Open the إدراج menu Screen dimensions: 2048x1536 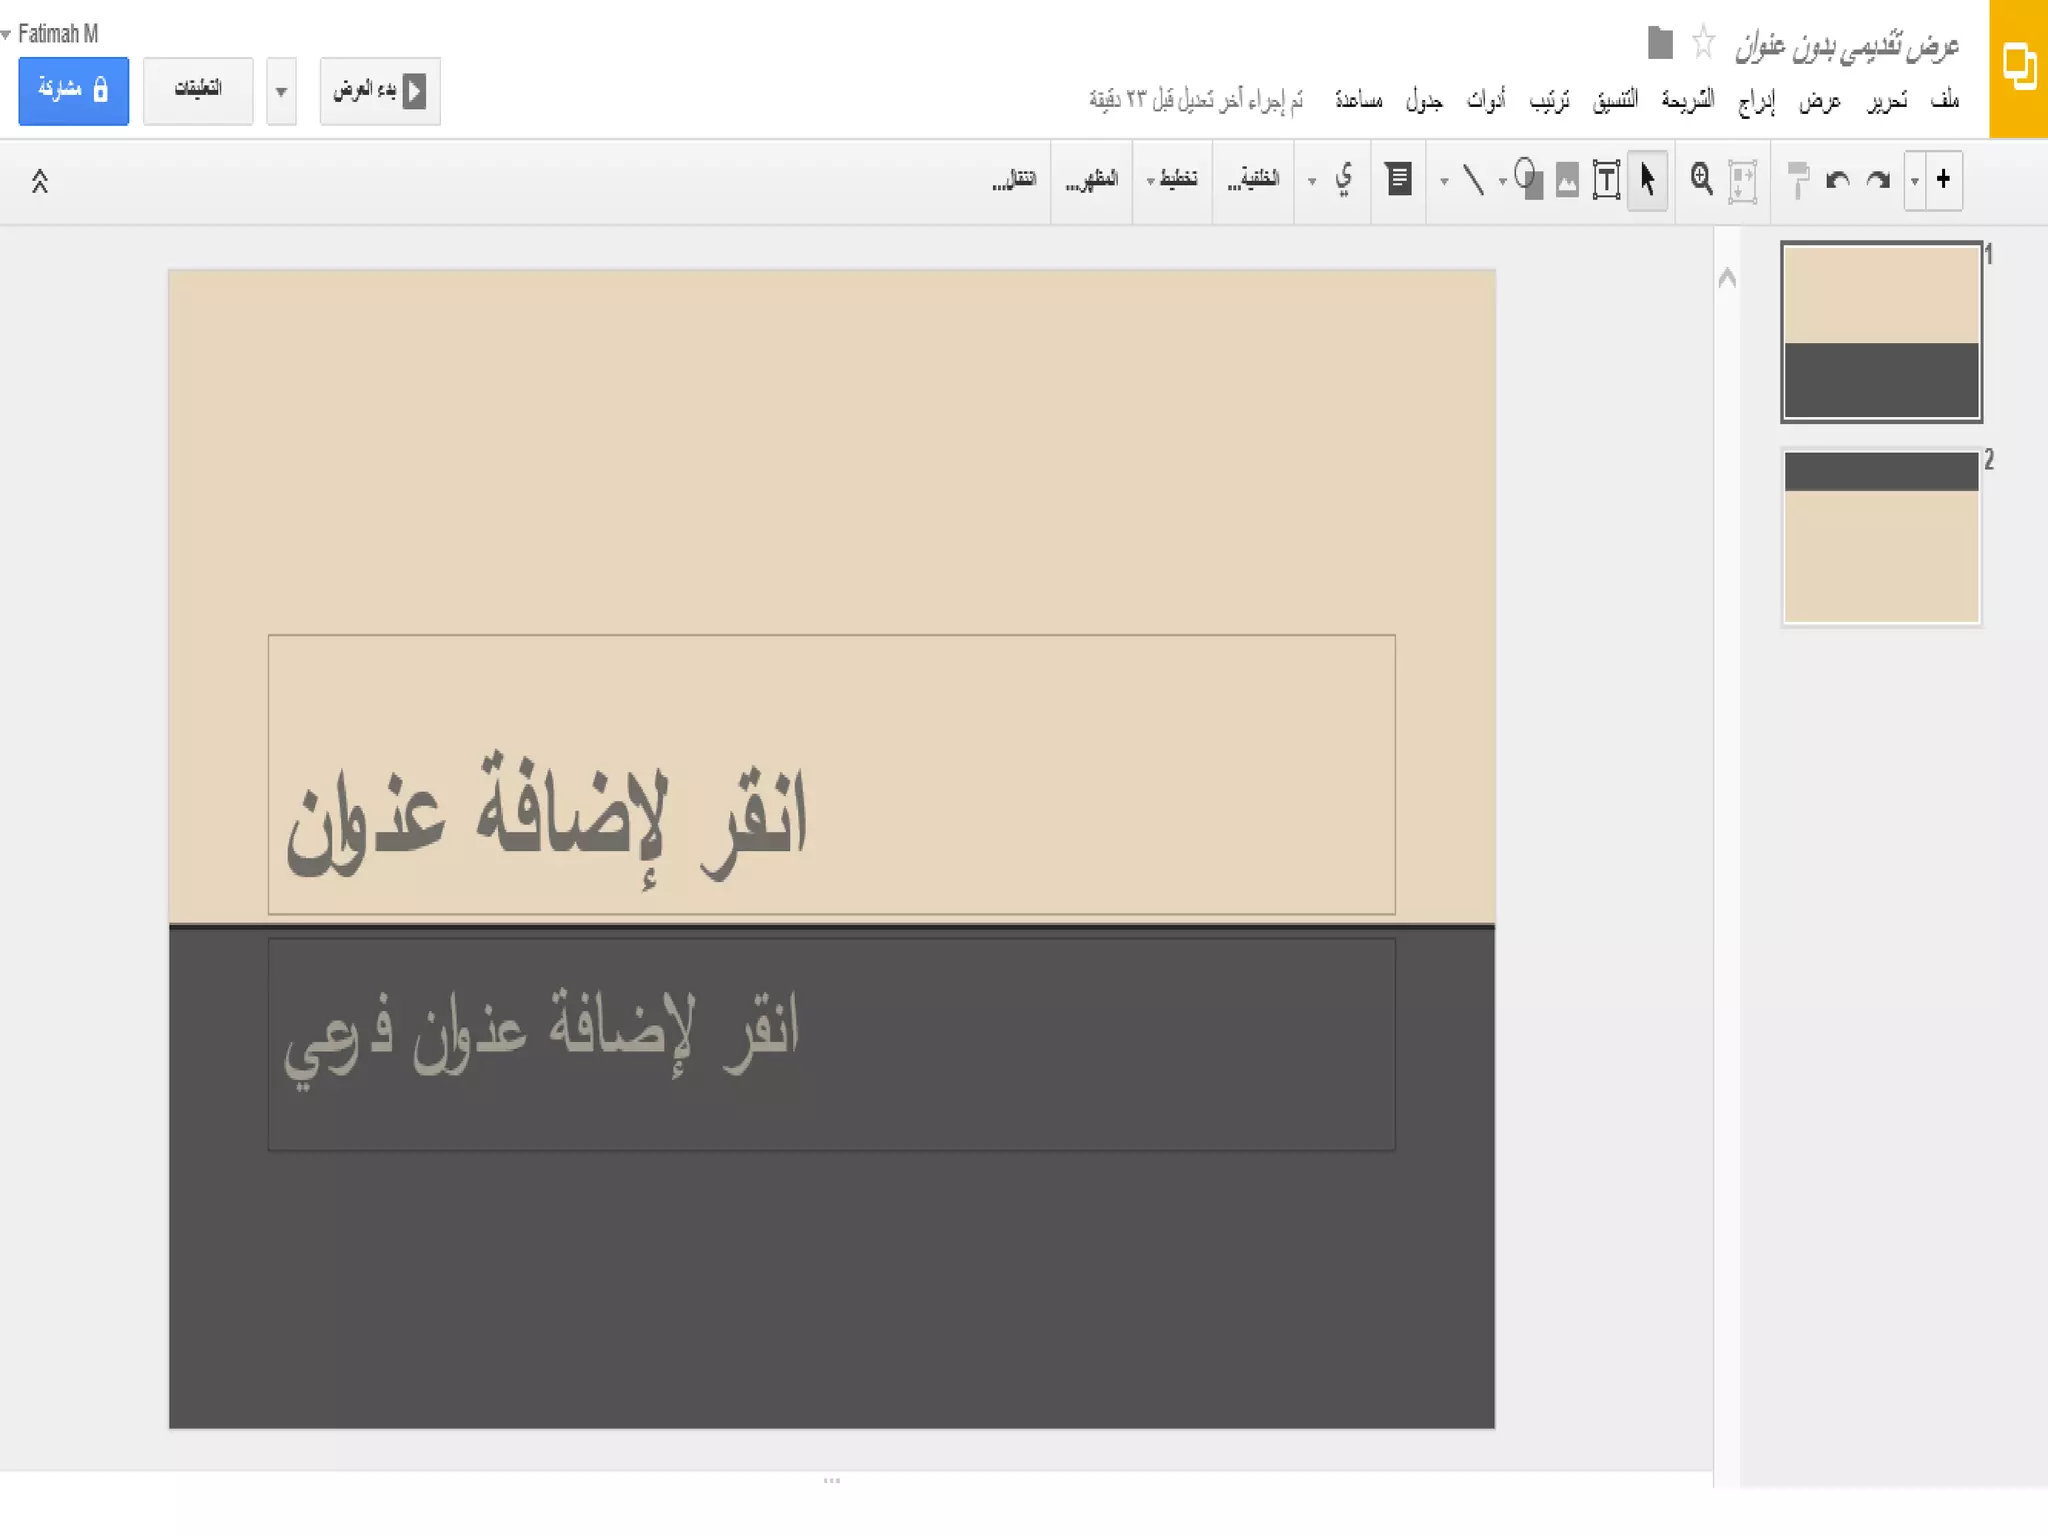pyautogui.click(x=1756, y=100)
